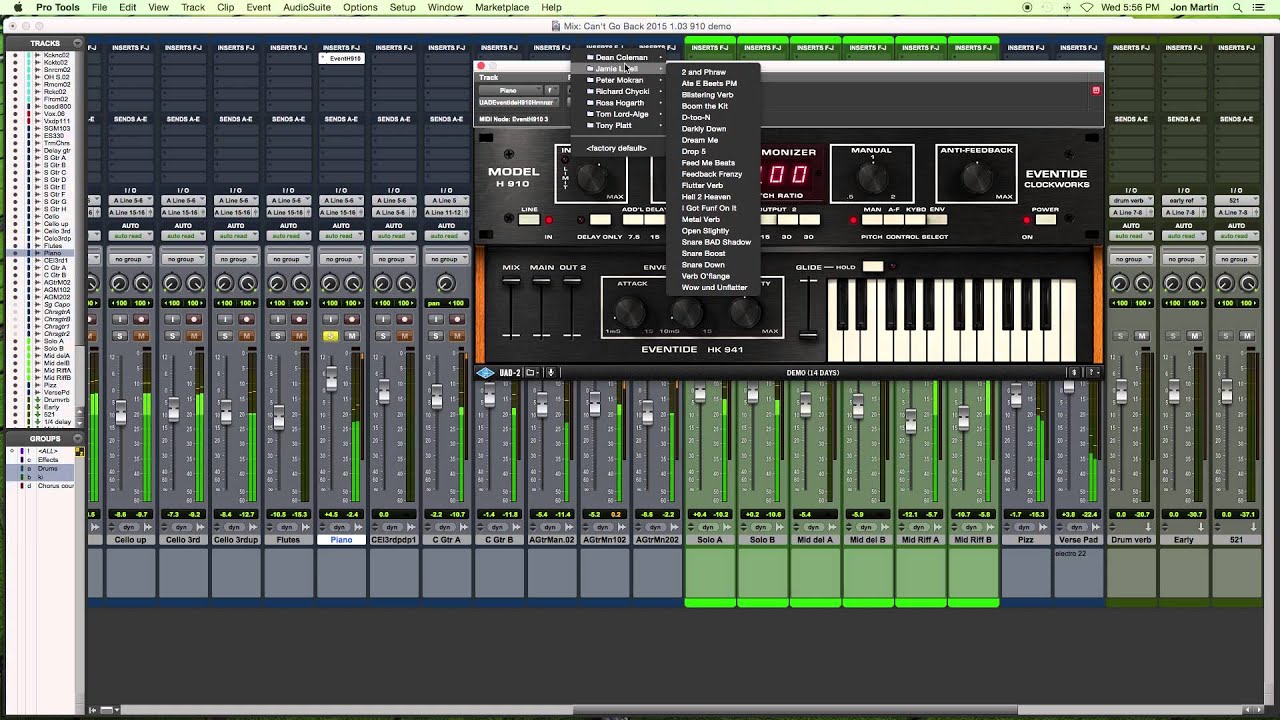Viewport: 1280px width, 720px height.
Task: Open the UAD-2 preset folder icon
Action: click(x=533, y=373)
